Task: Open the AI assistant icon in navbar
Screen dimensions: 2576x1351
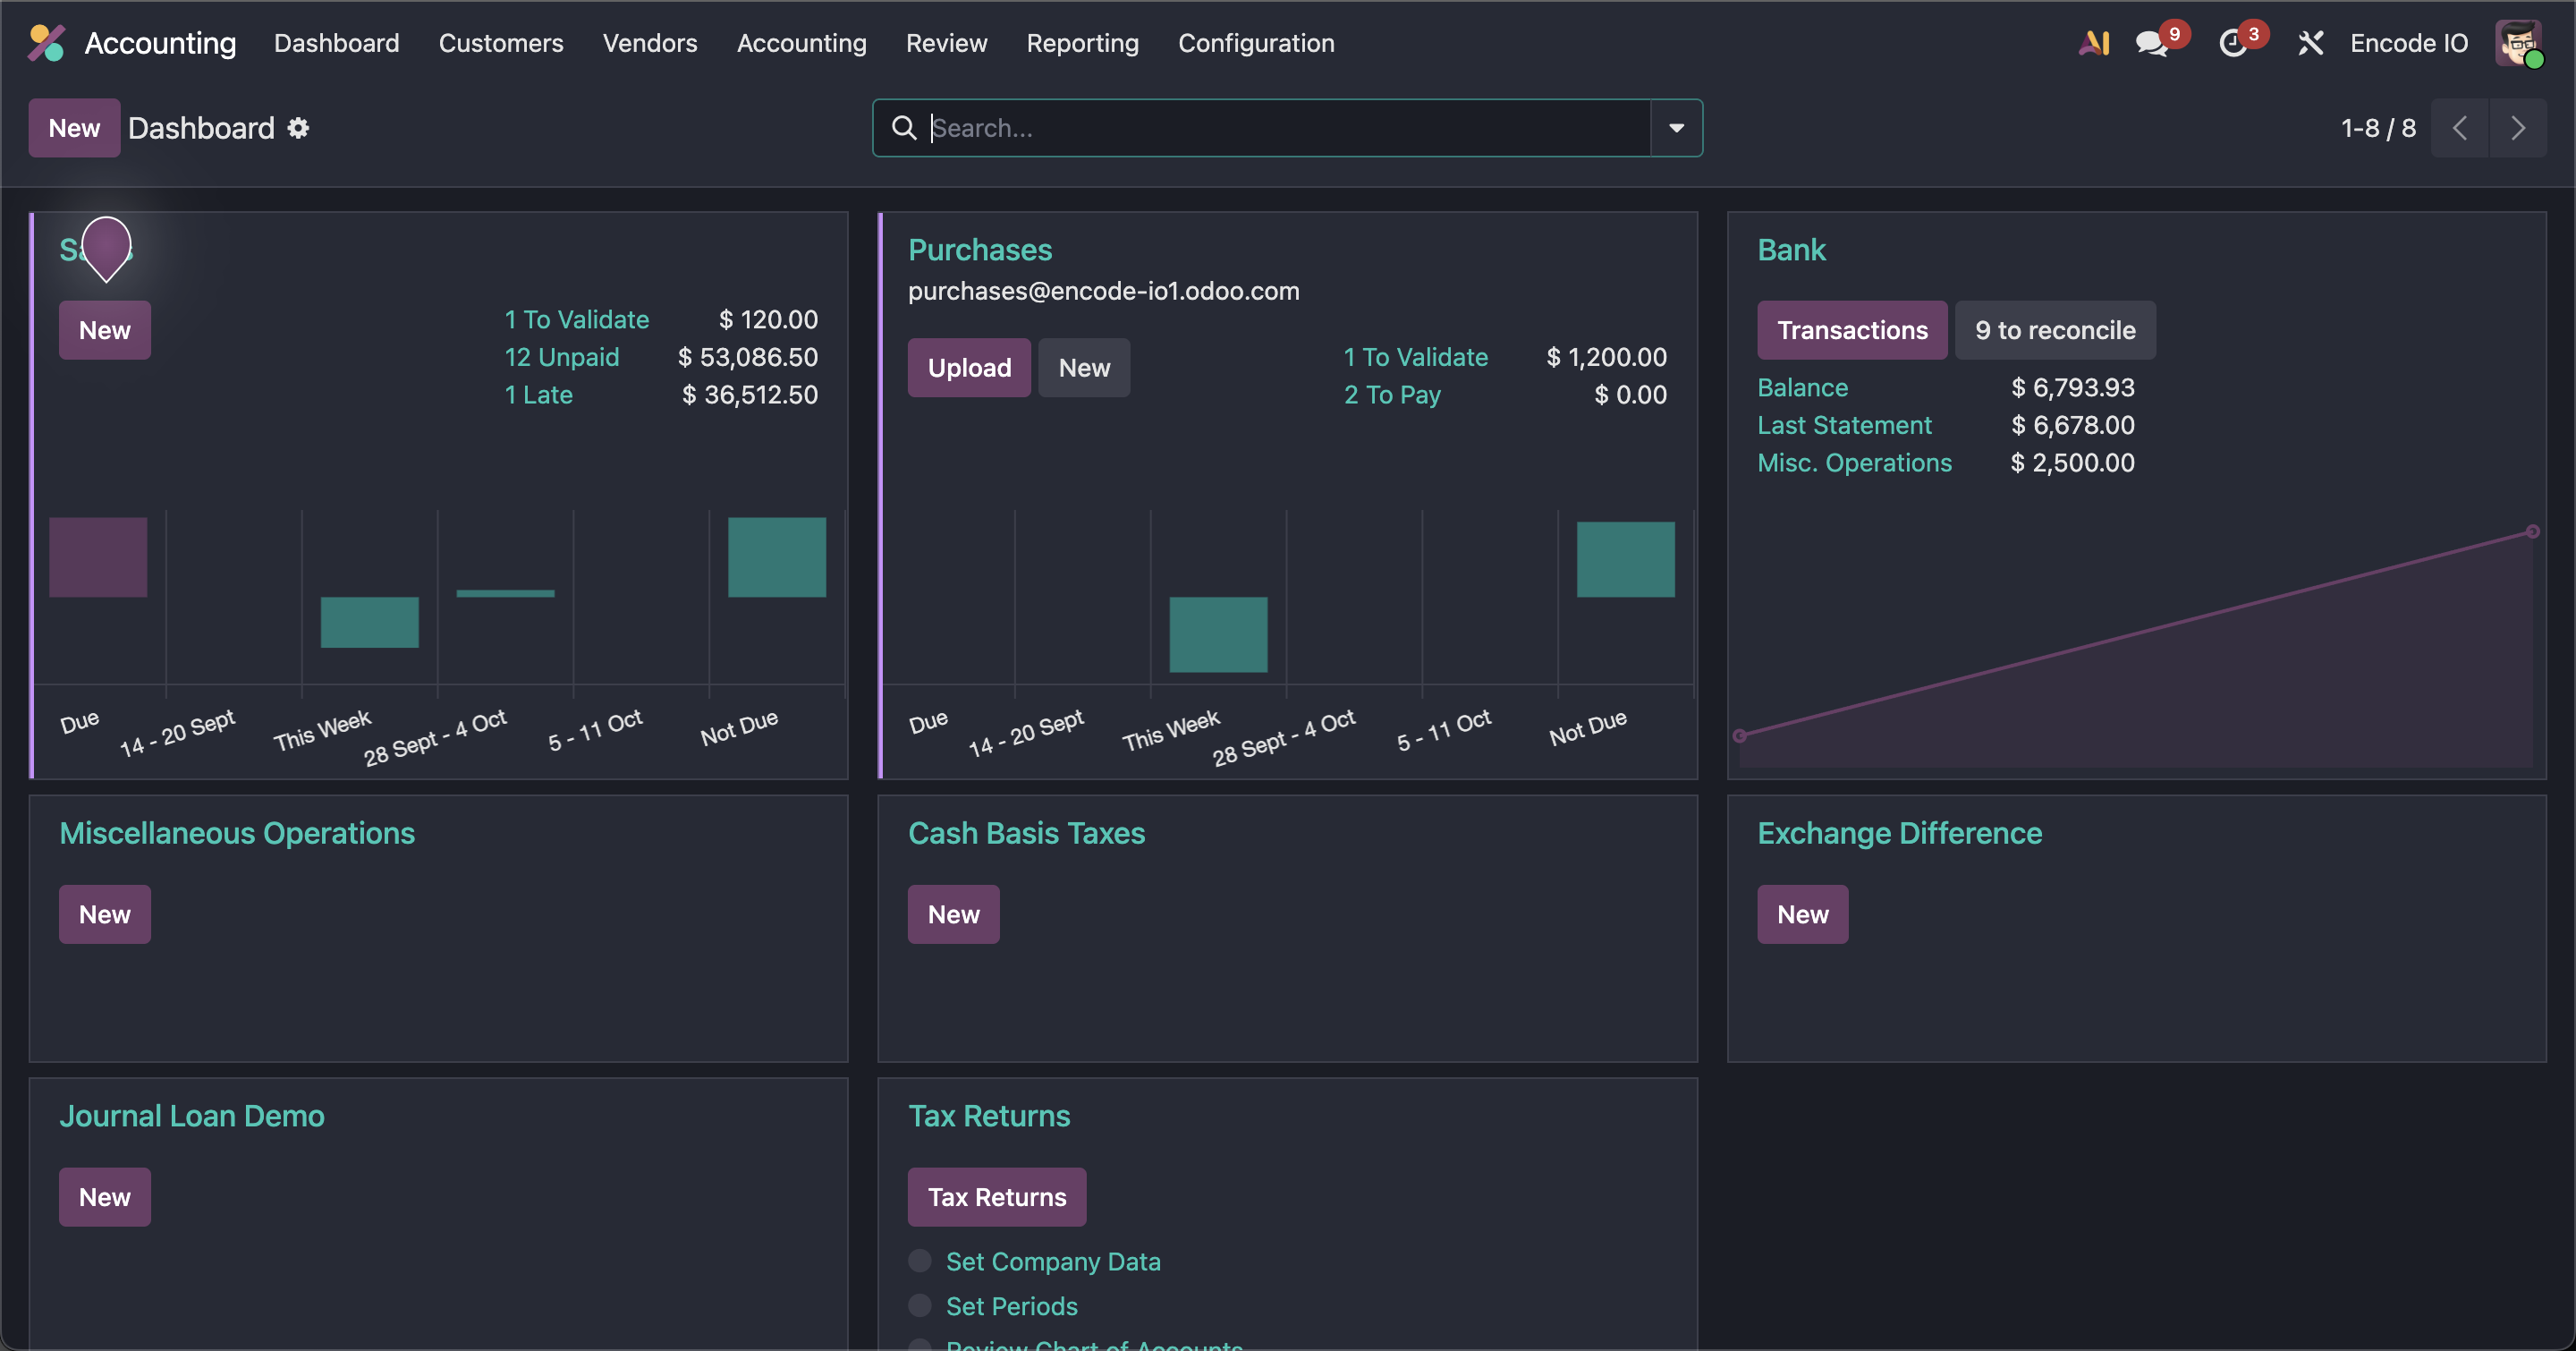Action: tap(2094, 43)
